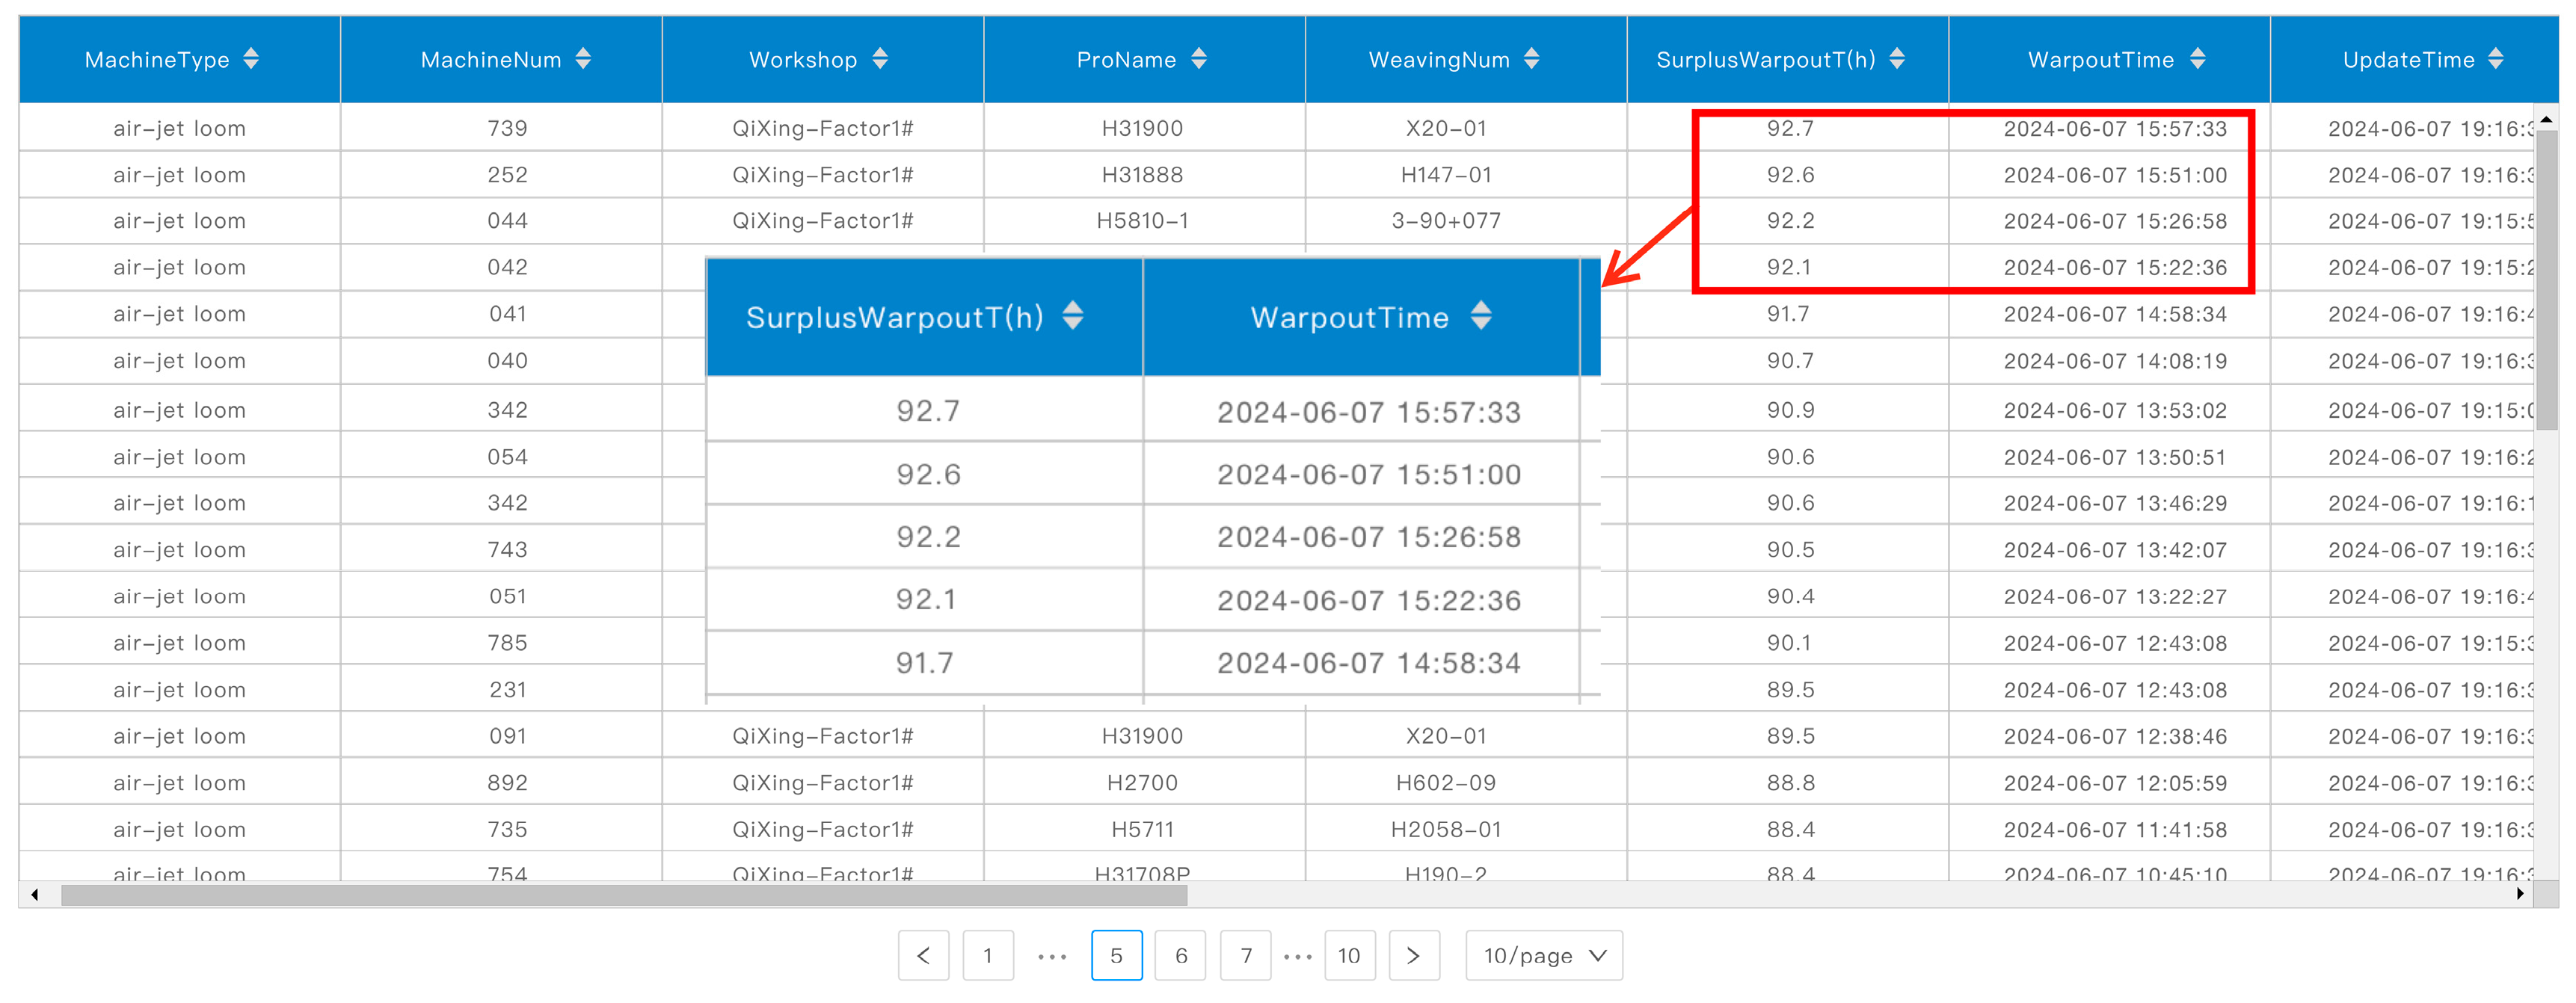Sort by MachineType column sort icon
Viewport: 2576px width, 1003px height.
(251, 59)
